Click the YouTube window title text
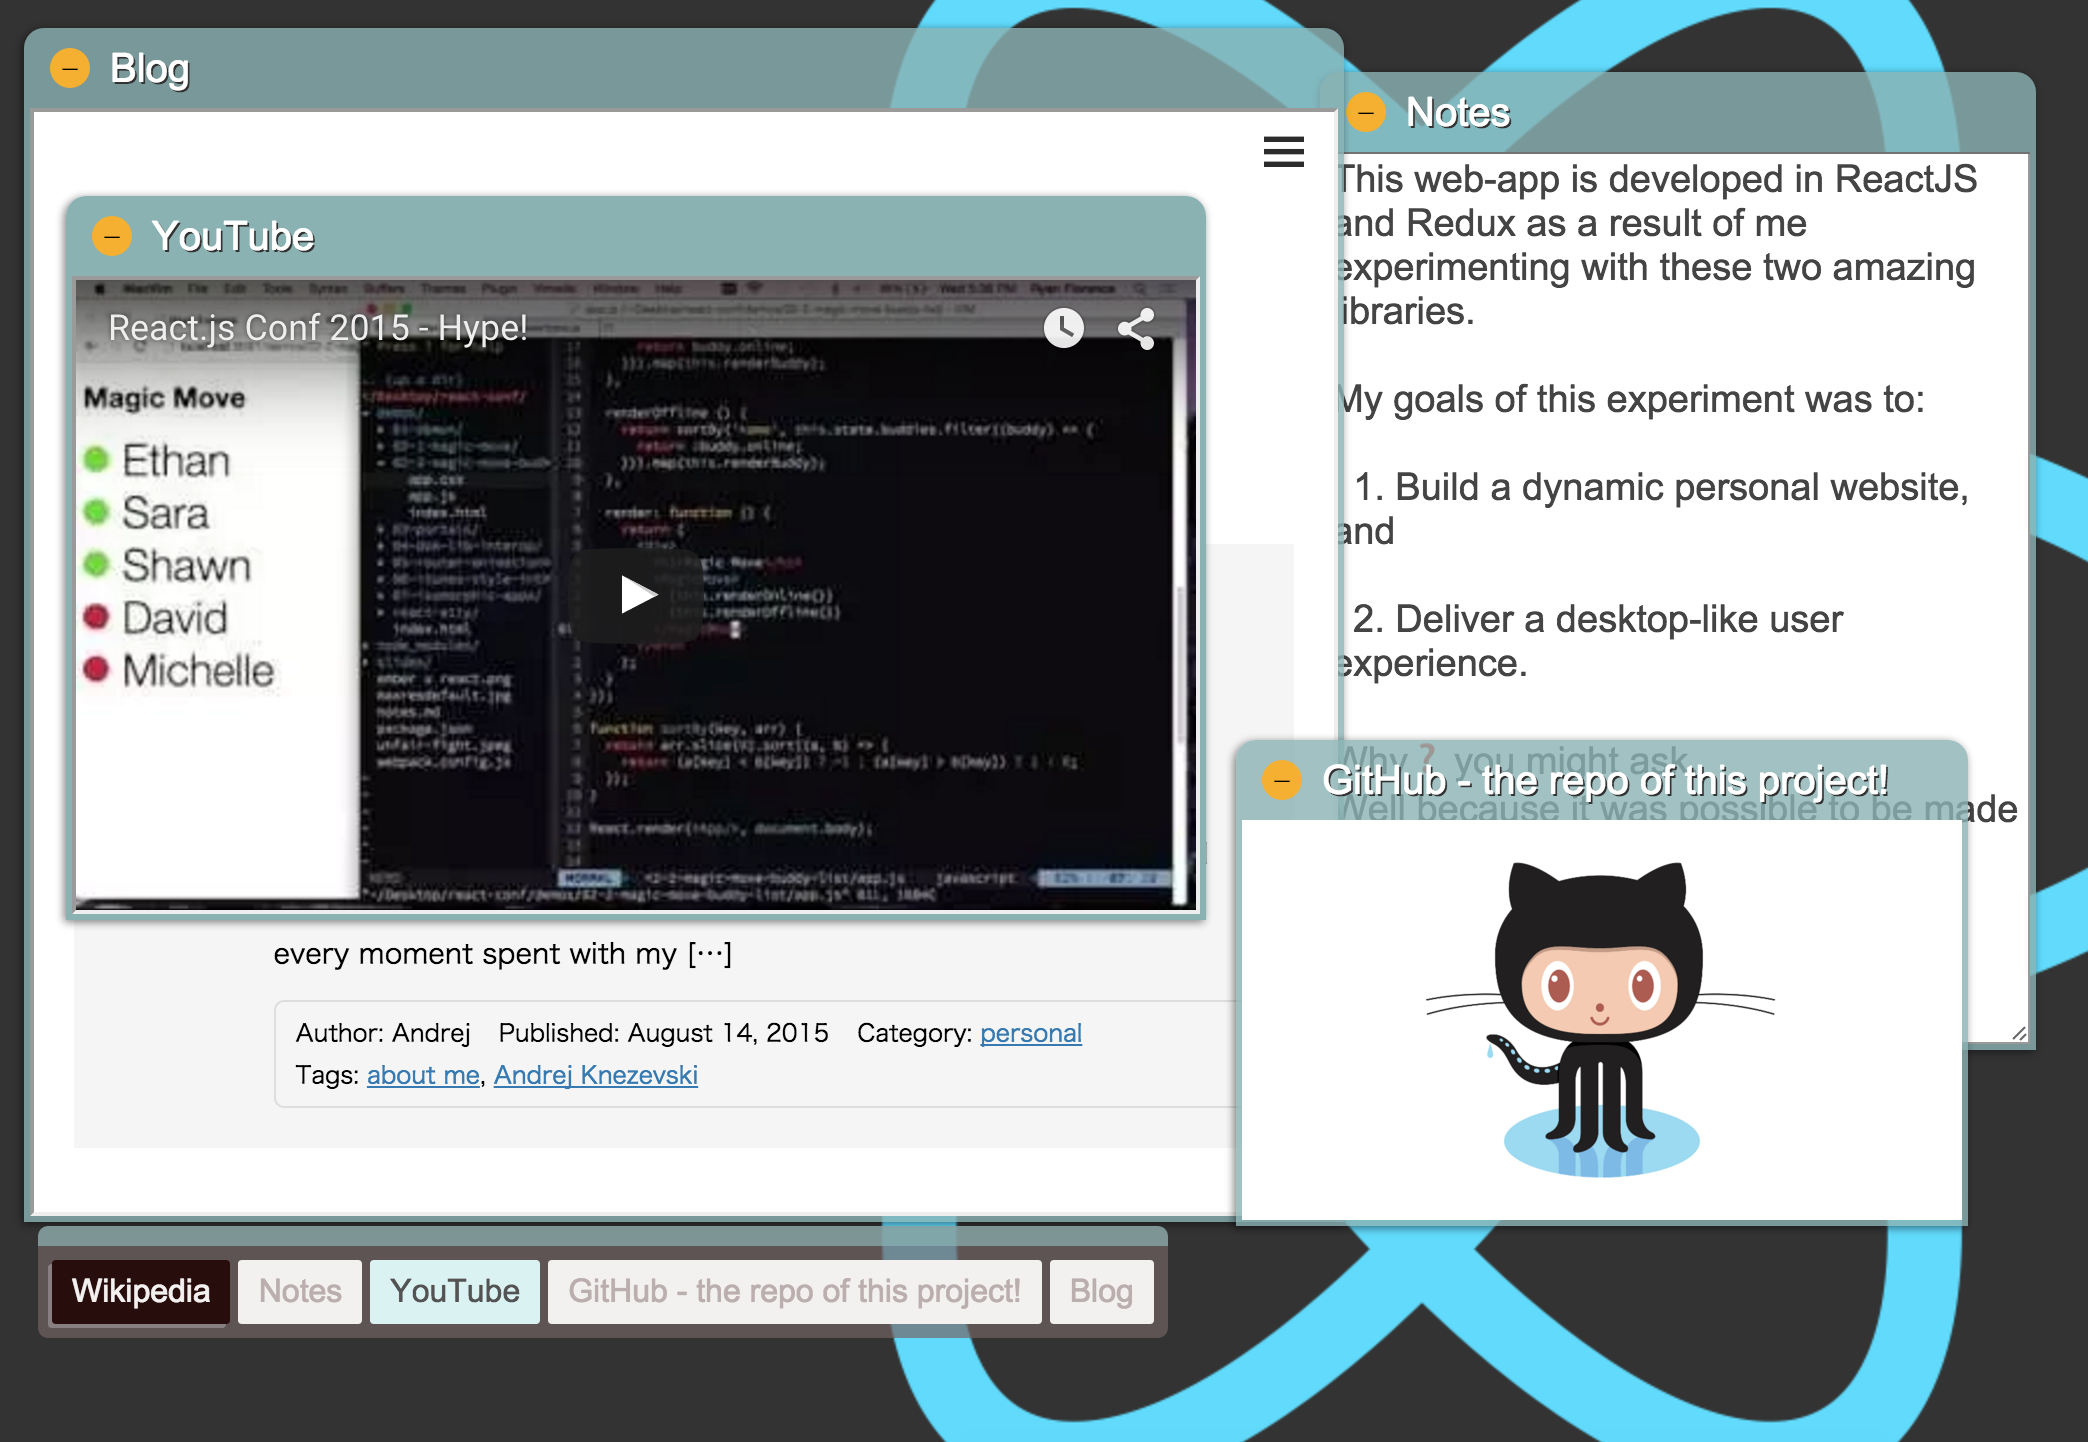The height and width of the screenshot is (1442, 2088). pyautogui.click(x=233, y=237)
